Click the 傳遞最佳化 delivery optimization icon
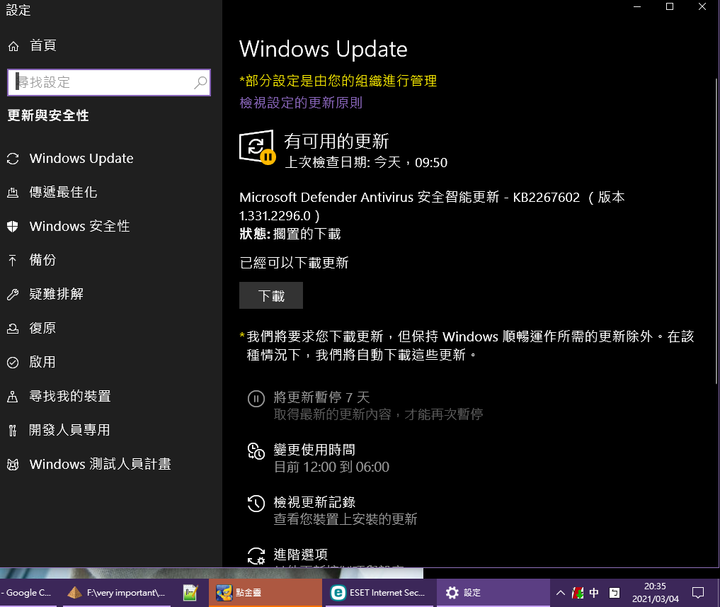Viewport: 720px width, 607px height. click(x=13, y=193)
